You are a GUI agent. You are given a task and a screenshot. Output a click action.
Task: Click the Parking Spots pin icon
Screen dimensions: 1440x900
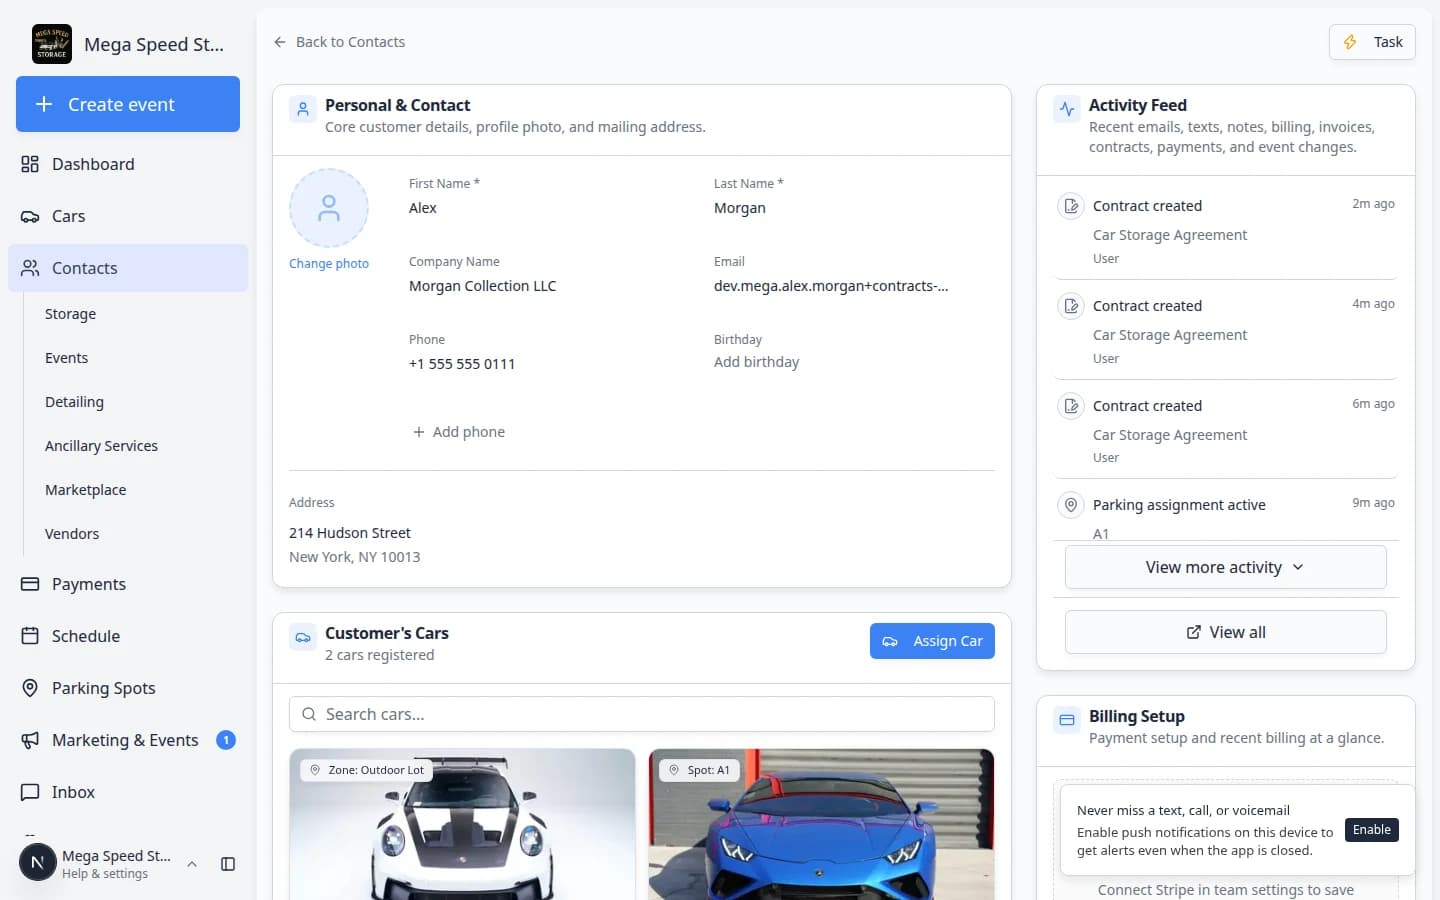pos(30,688)
